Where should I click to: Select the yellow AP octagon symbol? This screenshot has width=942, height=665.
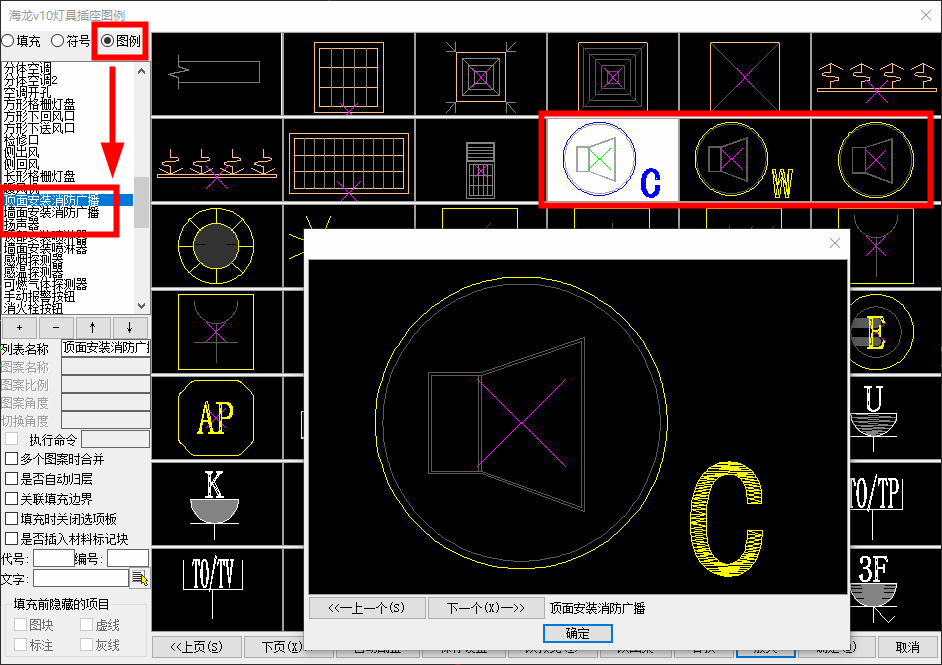(x=215, y=418)
